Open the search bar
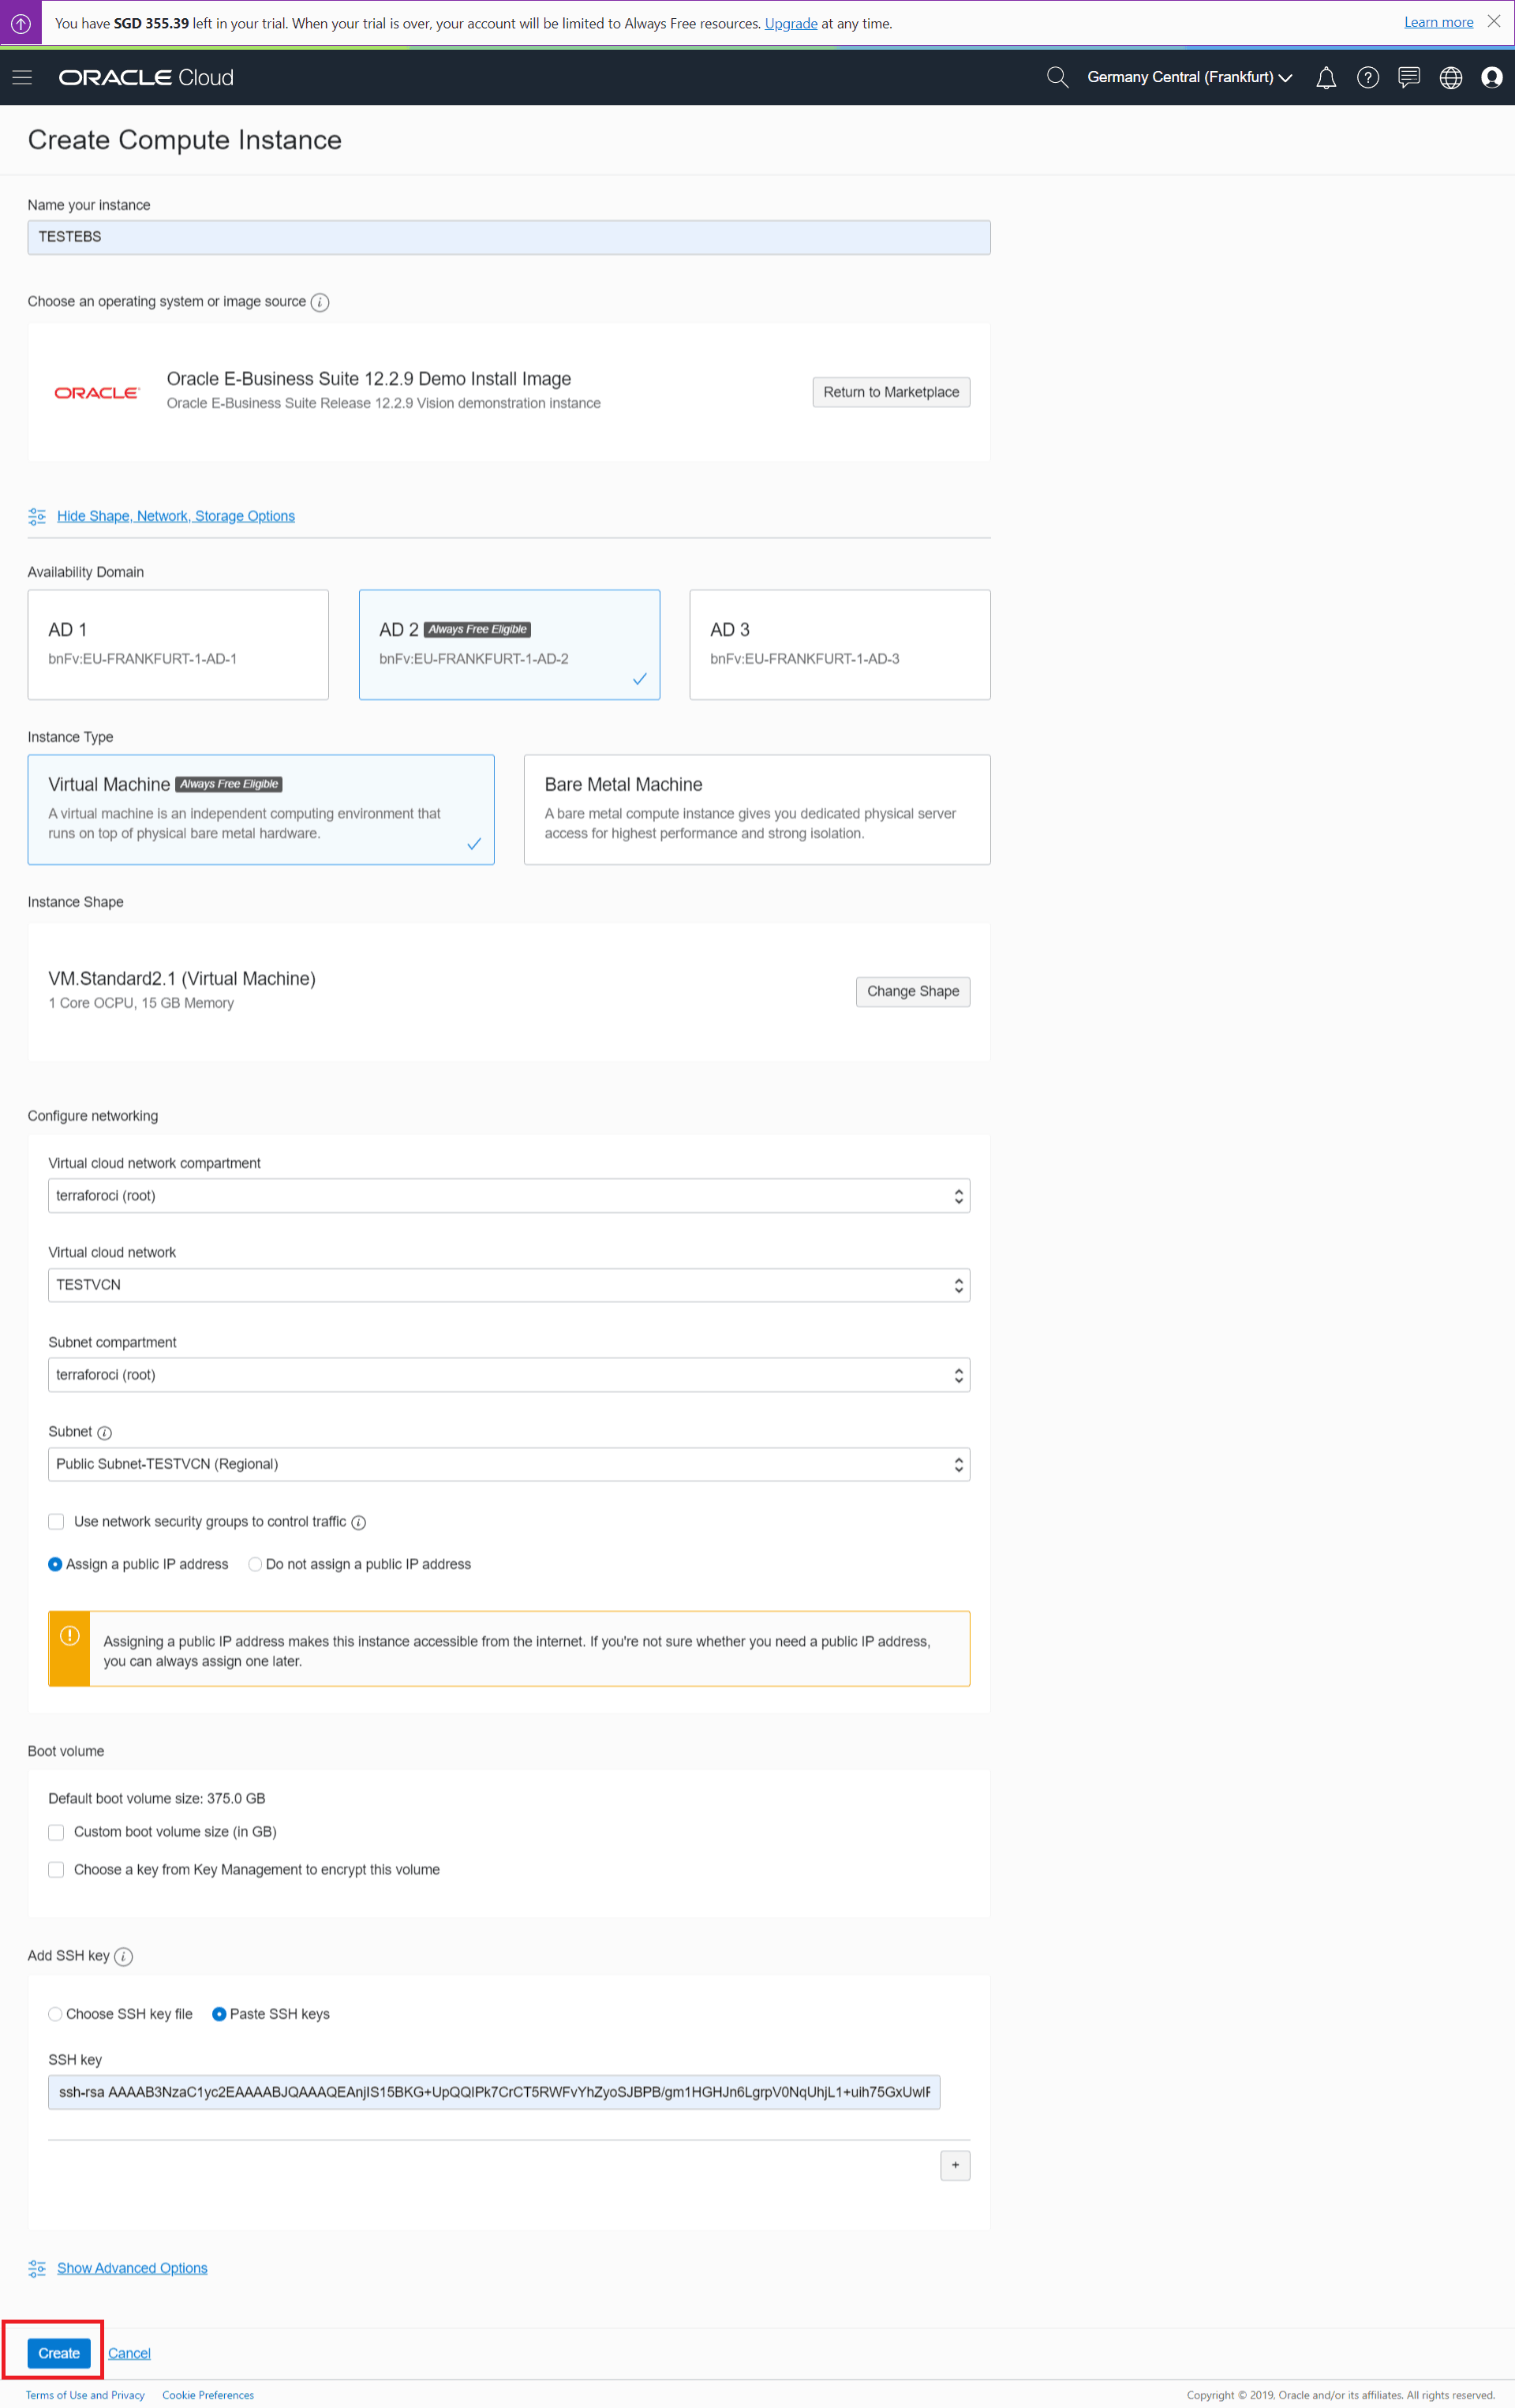 (1057, 77)
